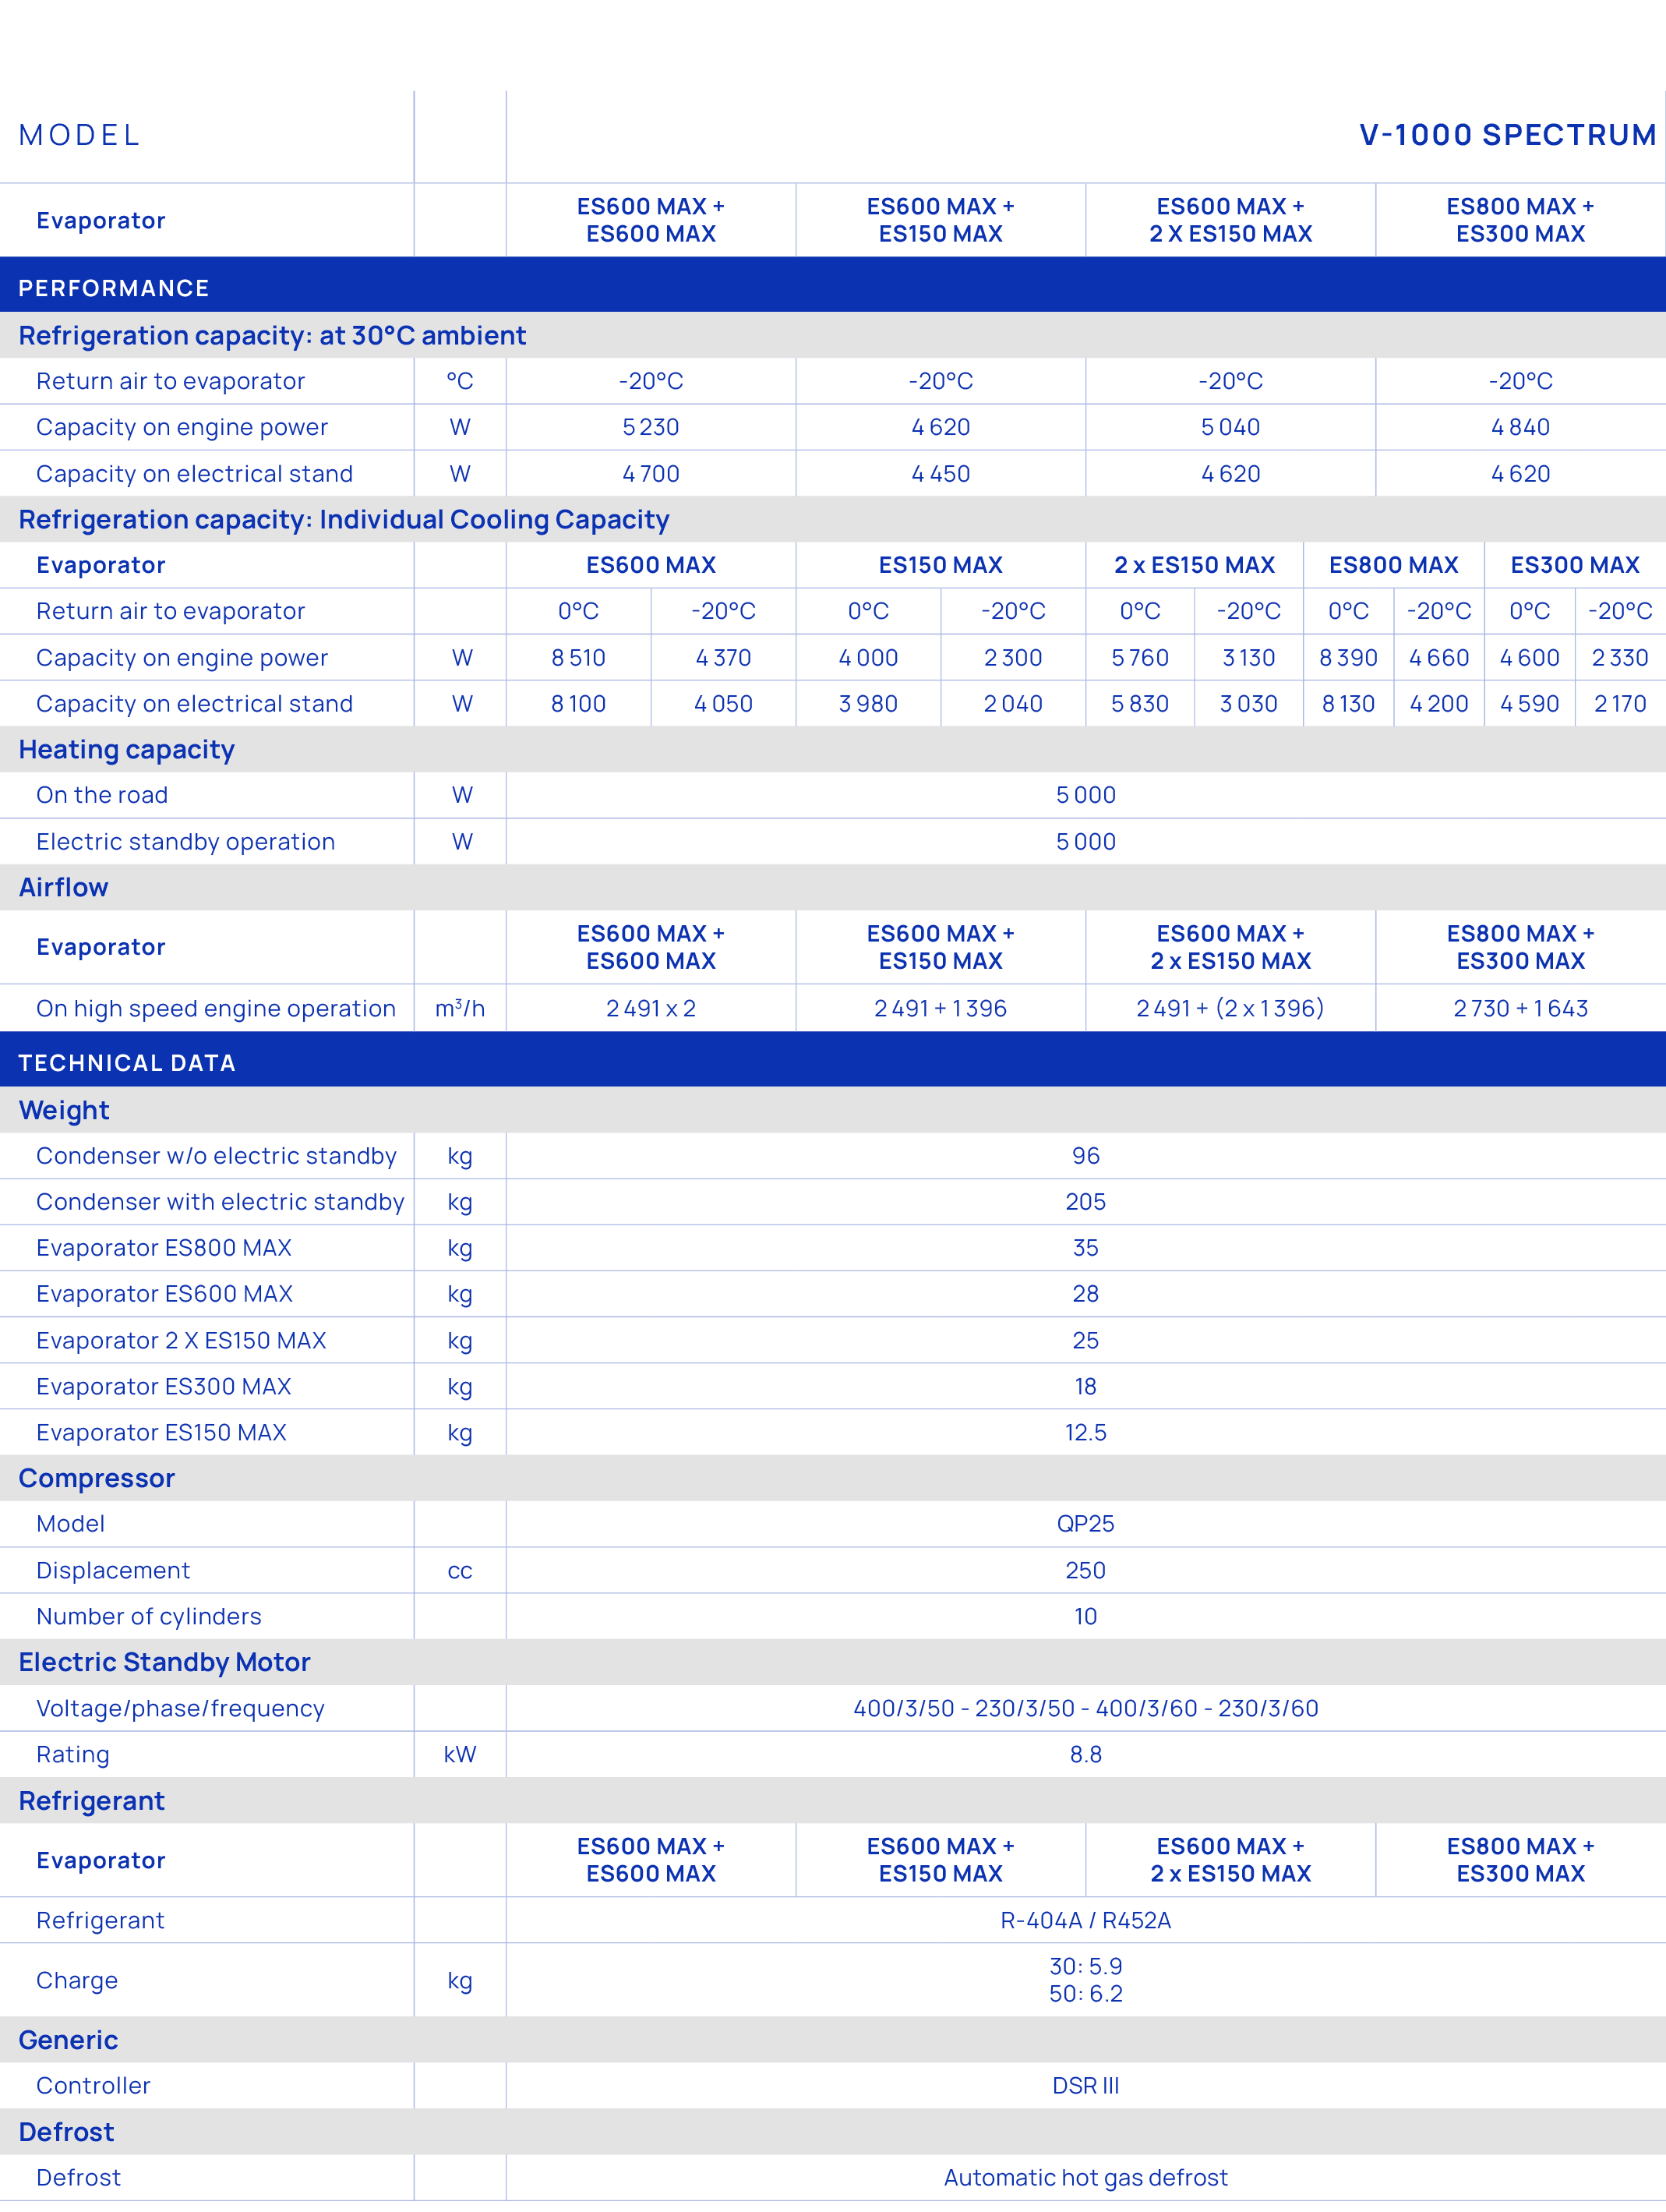The height and width of the screenshot is (2212, 1666).
Task: Select the MODEL header label
Action: coord(80,135)
